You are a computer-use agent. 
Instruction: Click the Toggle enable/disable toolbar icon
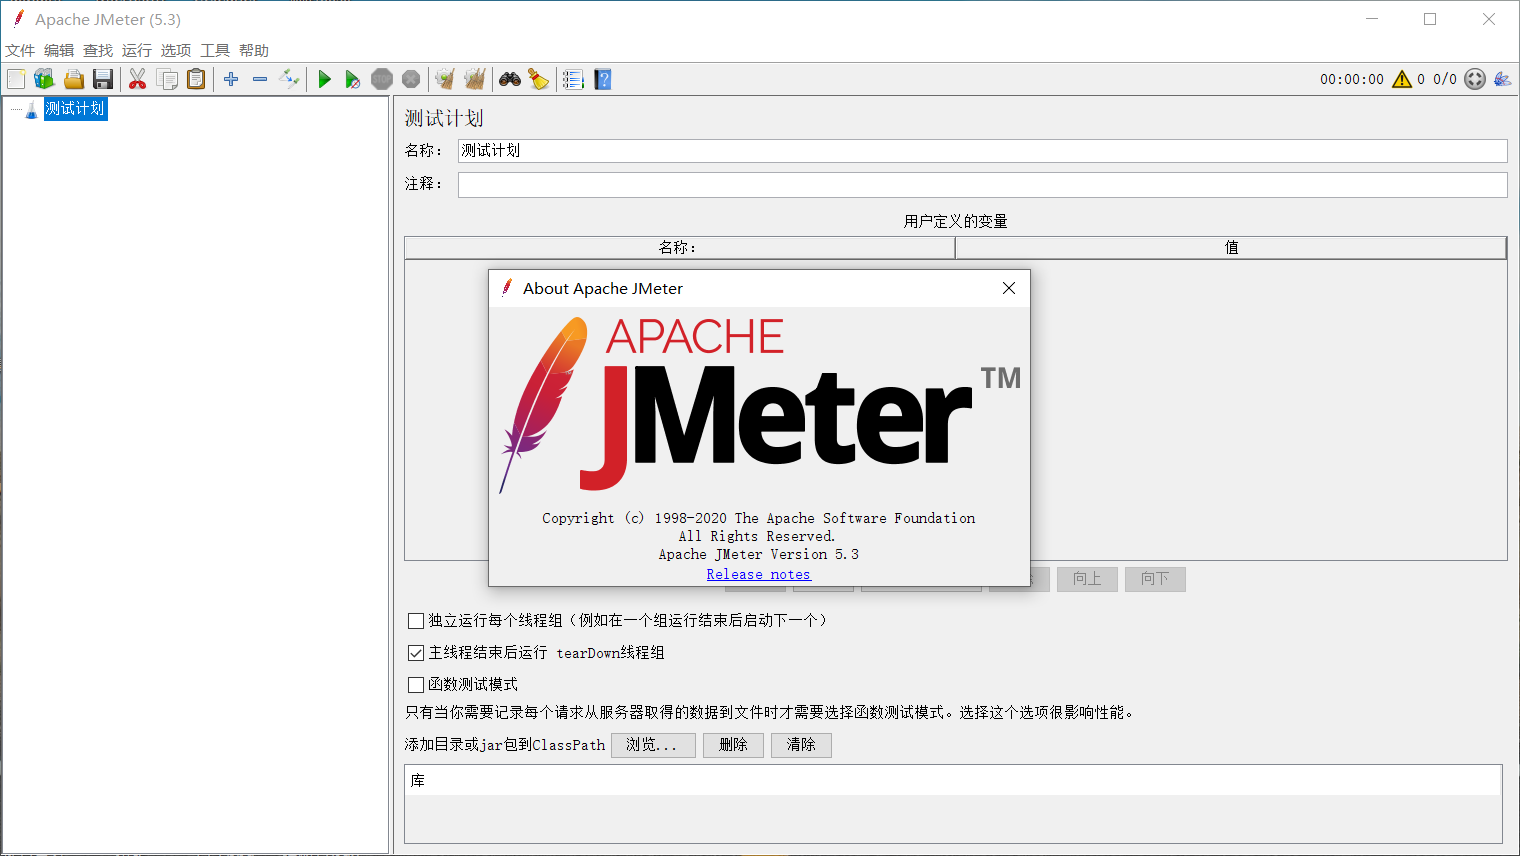289,79
